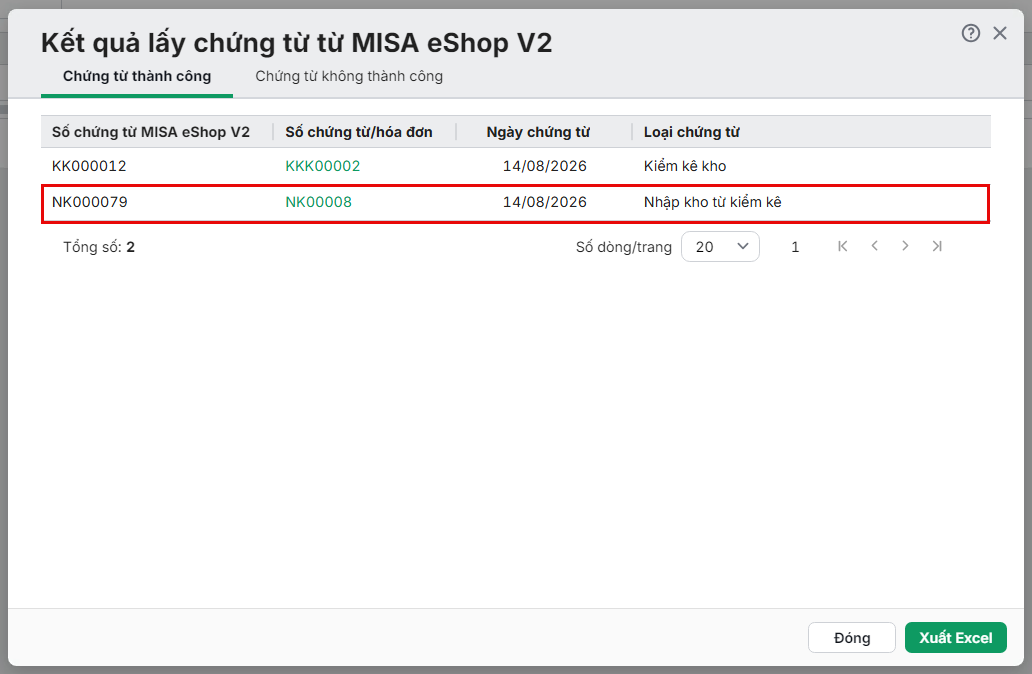
Task: Select cell KK000012
Action: (x=89, y=166)
